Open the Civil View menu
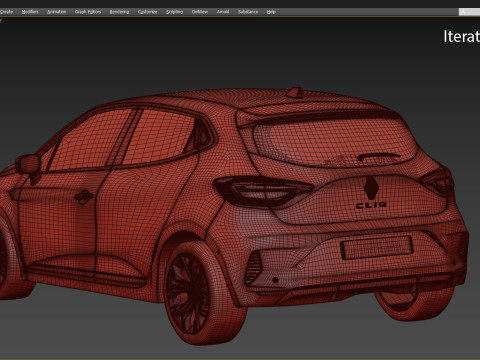This screenshot has height=360, width=480. point(200,12)
